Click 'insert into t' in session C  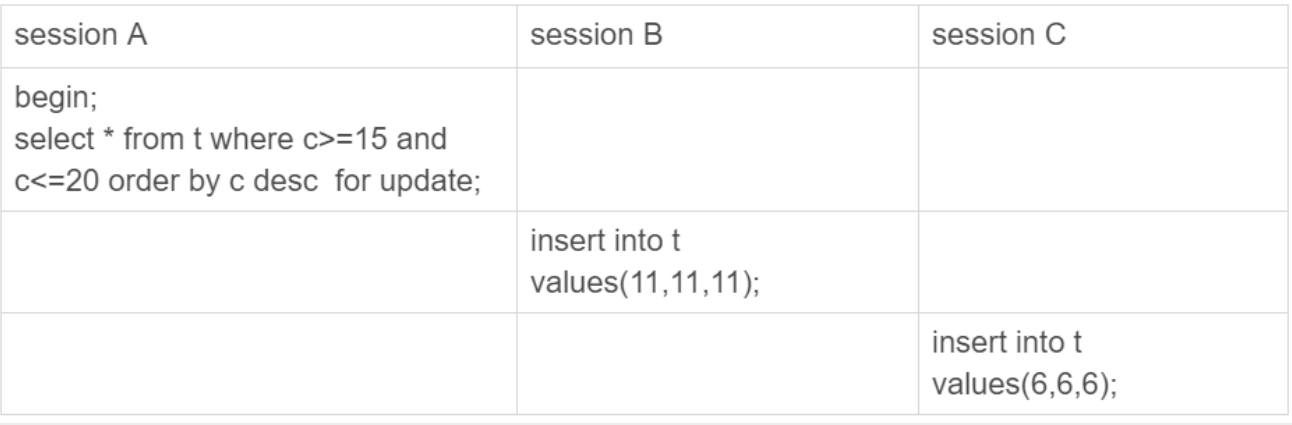(x=990, y=346)
